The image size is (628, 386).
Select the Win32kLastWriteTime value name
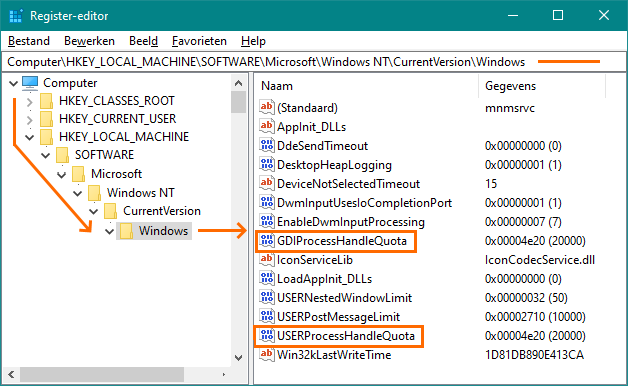tap(334, 355)
